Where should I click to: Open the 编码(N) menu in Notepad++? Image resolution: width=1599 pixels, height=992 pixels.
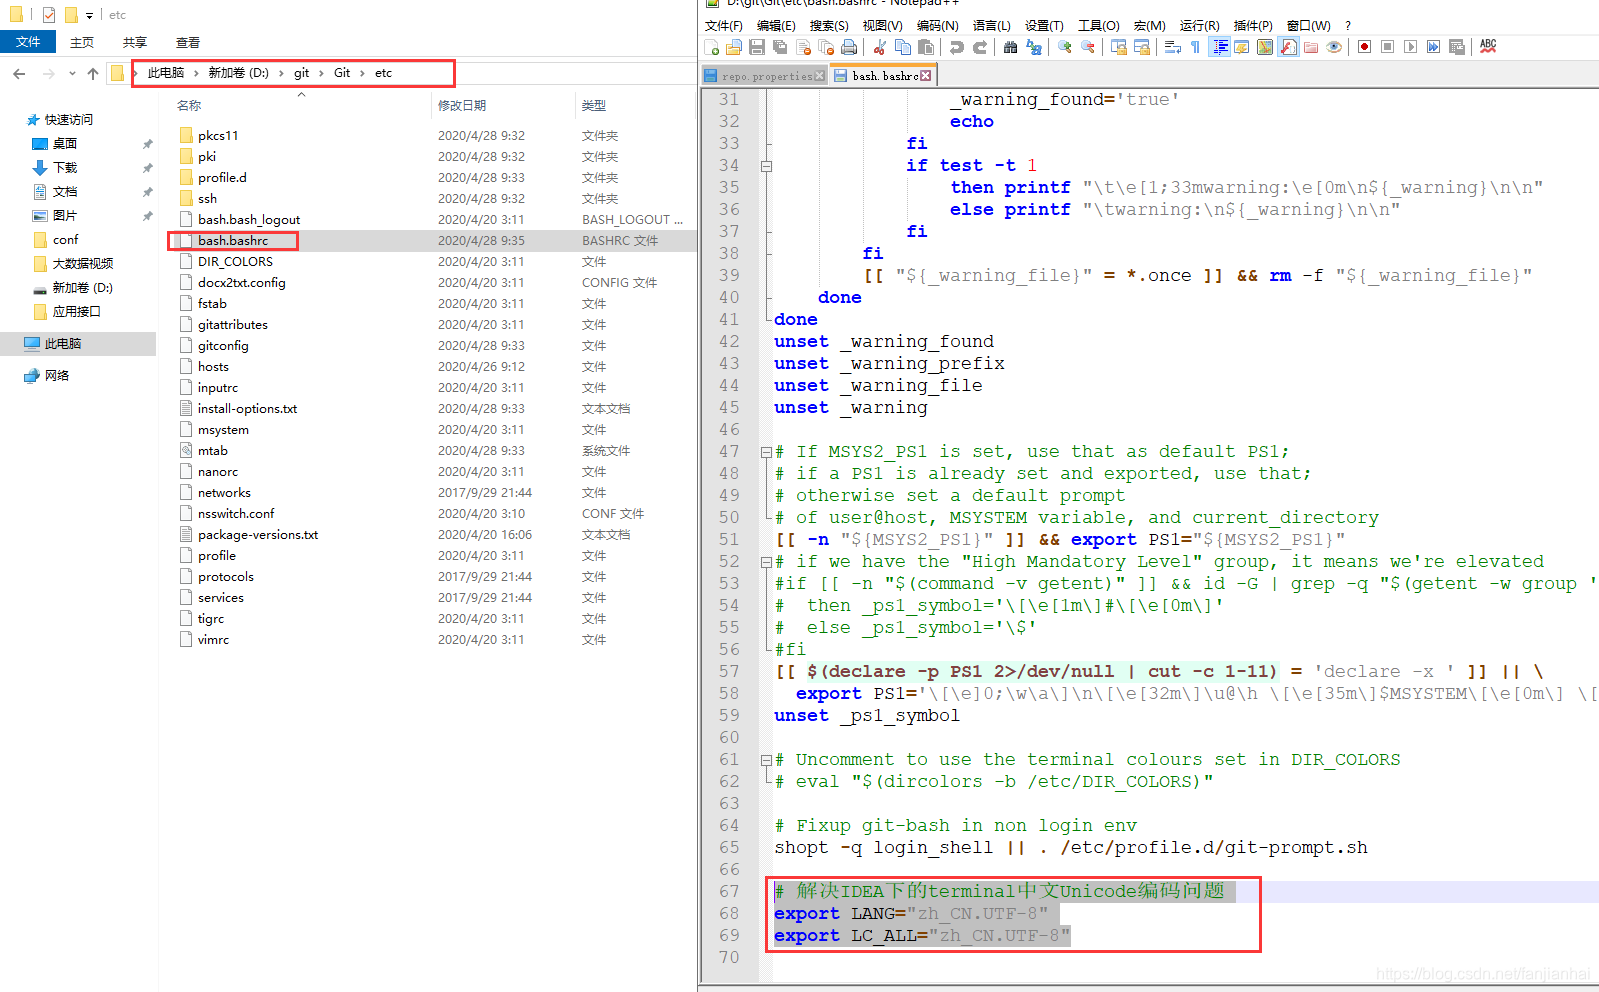938,26
